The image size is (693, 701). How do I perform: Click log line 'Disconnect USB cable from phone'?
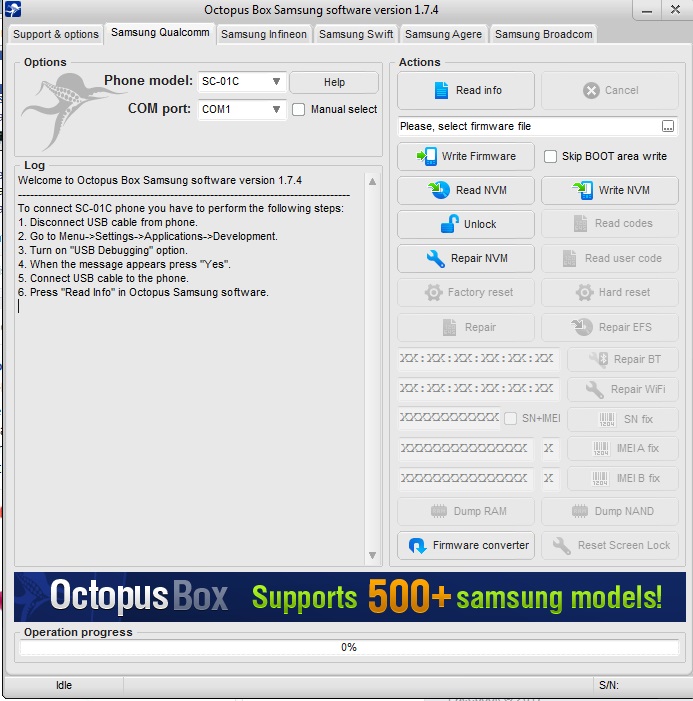click(x=107, y=222)
